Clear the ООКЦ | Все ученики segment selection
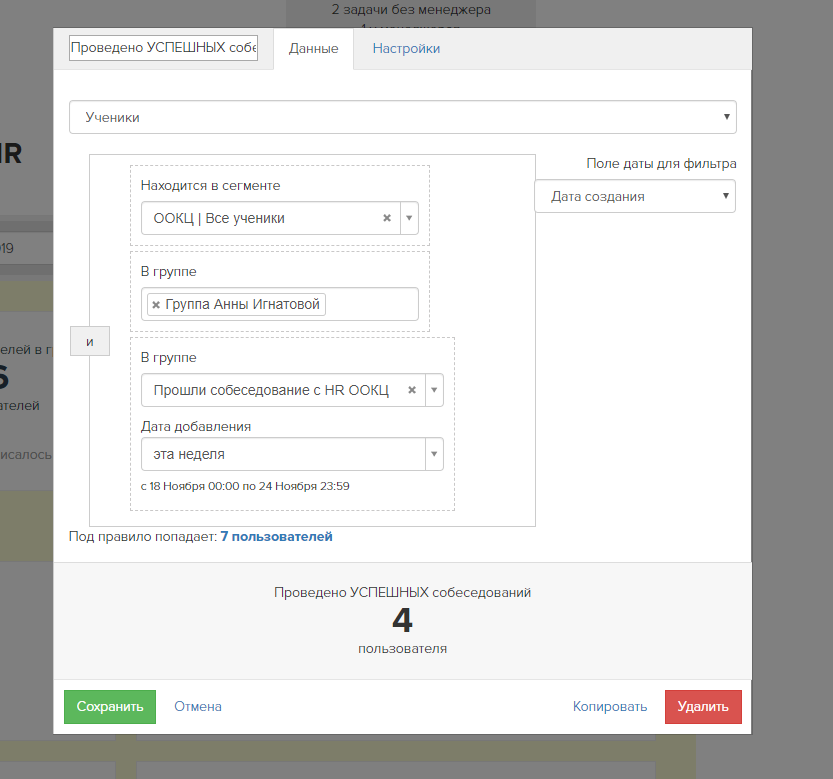The width and height of the screenshot is (833, 779). tap(387, 218)
